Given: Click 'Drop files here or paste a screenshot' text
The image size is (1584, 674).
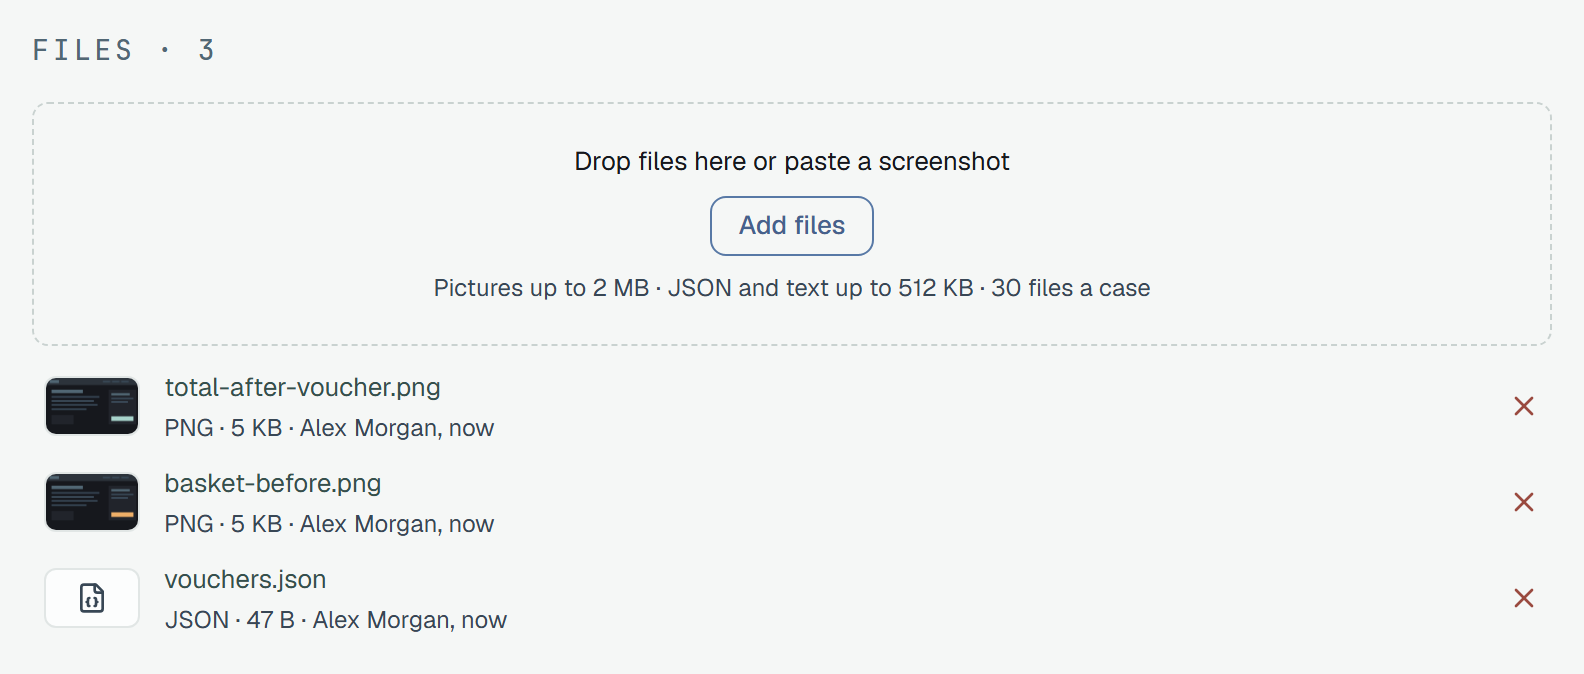Looking at the screenshot, I should pos(792,162).
